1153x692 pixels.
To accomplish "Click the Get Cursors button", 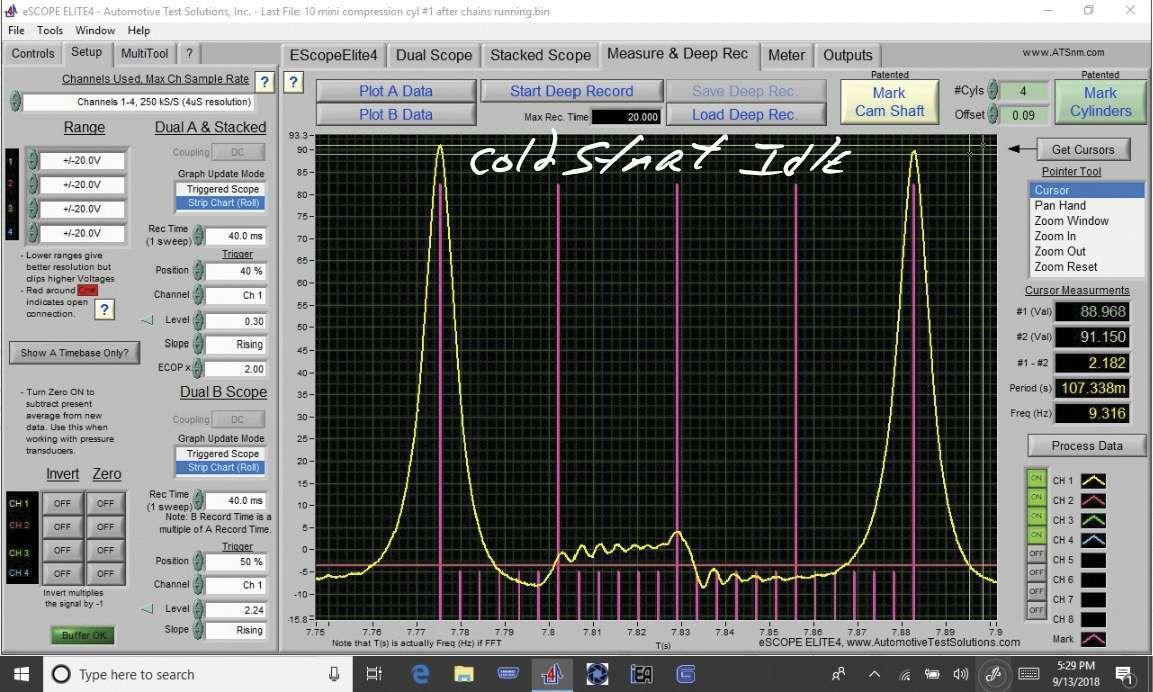I will [x=1082, y=149].
